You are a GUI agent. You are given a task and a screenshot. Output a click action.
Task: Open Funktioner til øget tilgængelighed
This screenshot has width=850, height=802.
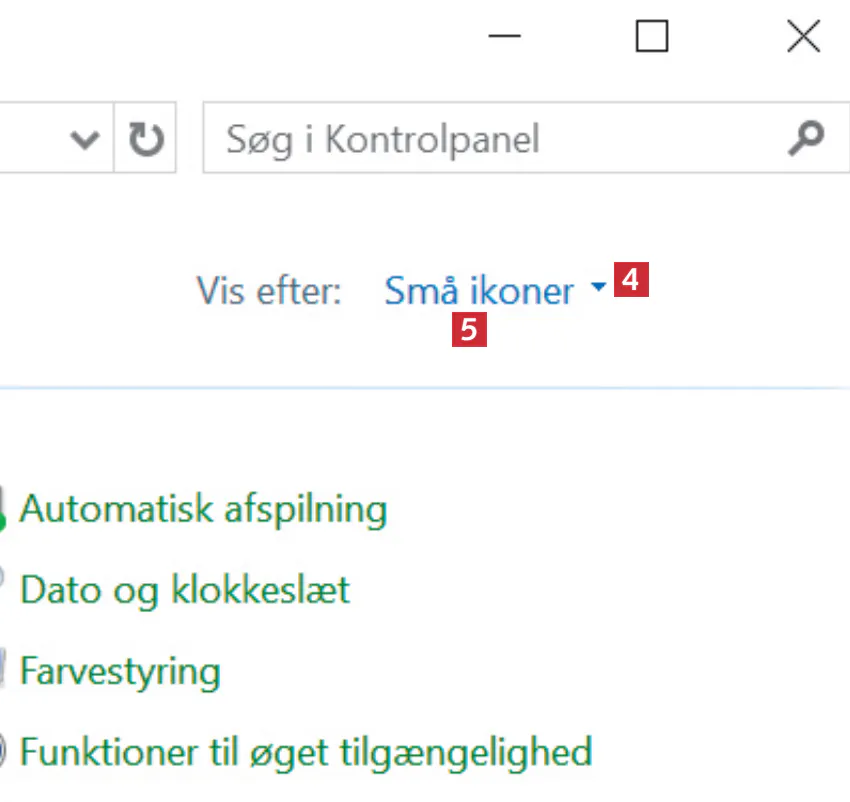click(306, 750)
